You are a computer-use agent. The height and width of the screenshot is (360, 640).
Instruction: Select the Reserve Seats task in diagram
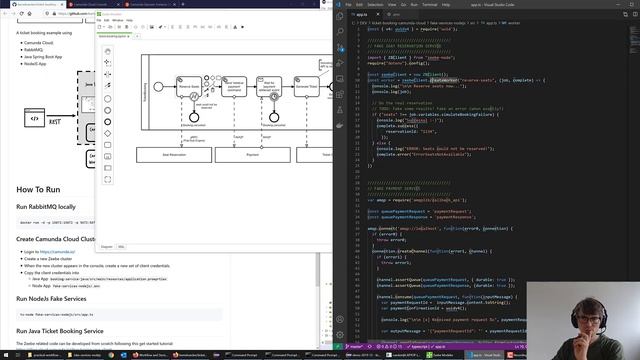coord(189,86)
